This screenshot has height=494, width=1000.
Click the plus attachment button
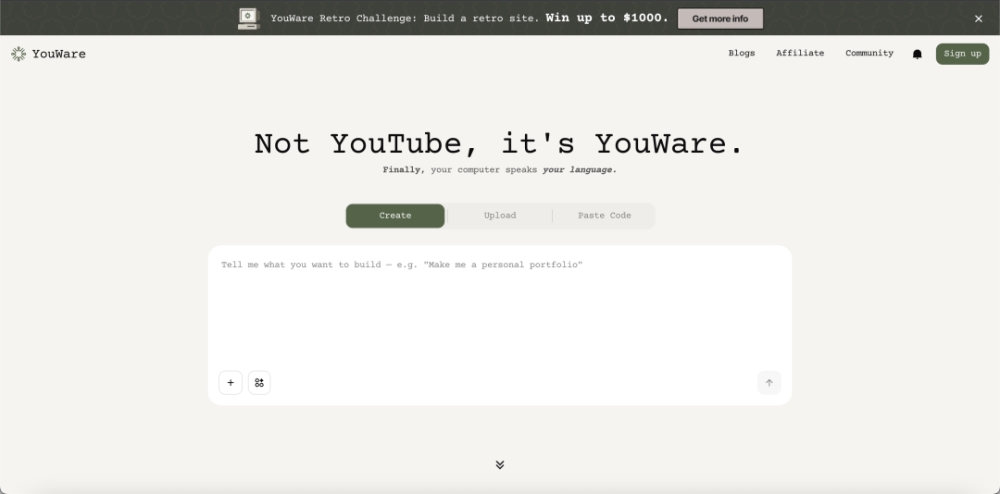230,383
